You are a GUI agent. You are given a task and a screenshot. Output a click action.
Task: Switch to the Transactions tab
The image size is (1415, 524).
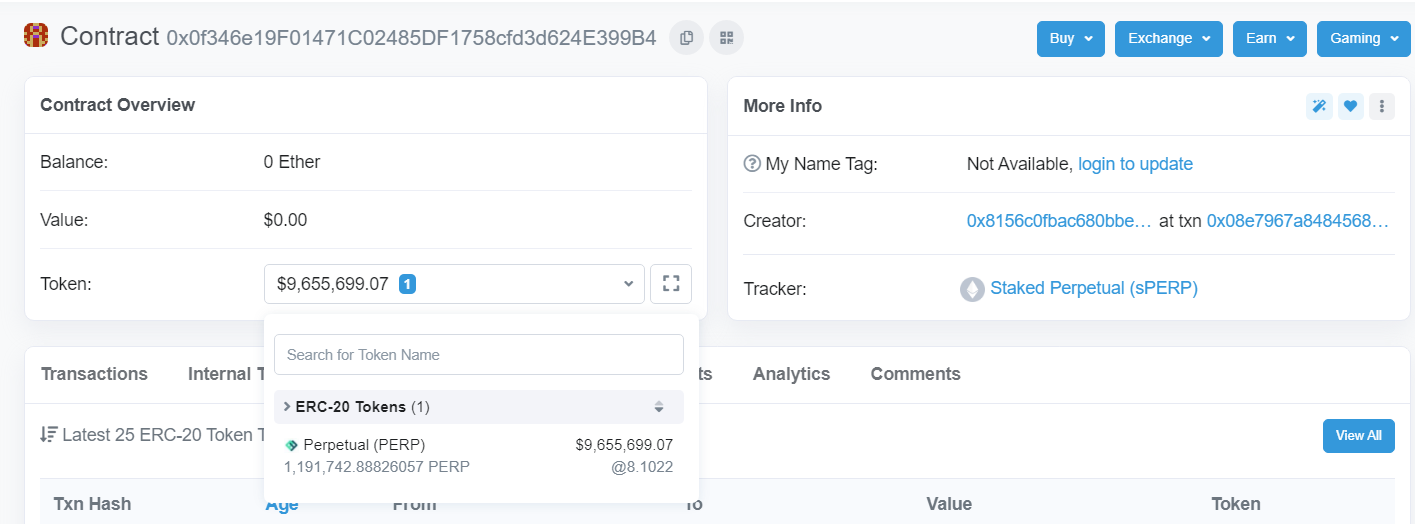[94, 374]
